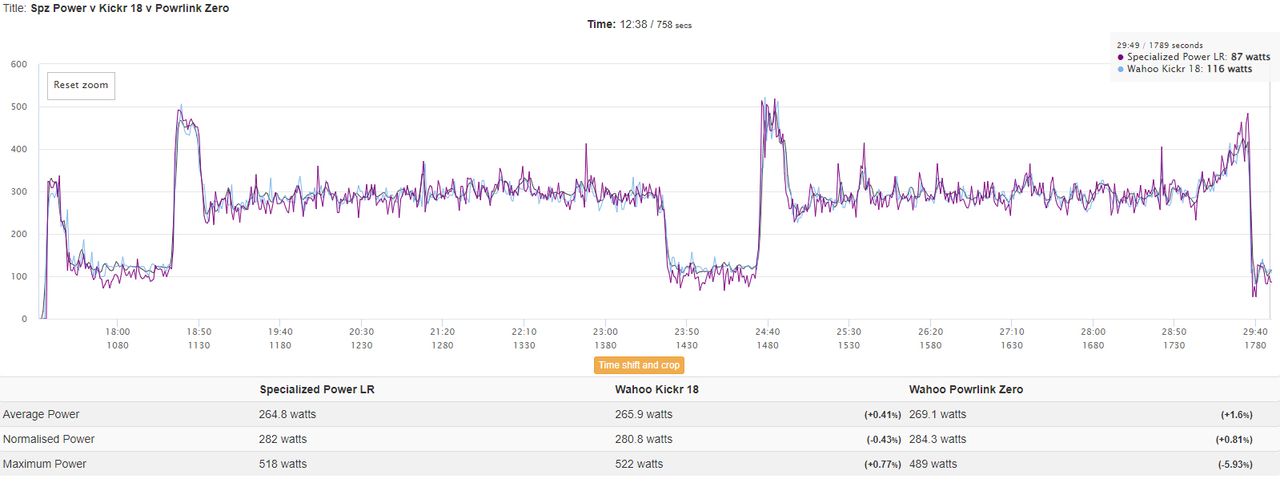This screenshot has width=1280, height=487.
Task: Click the Time shift and crop button
Action: pos(639,365)
